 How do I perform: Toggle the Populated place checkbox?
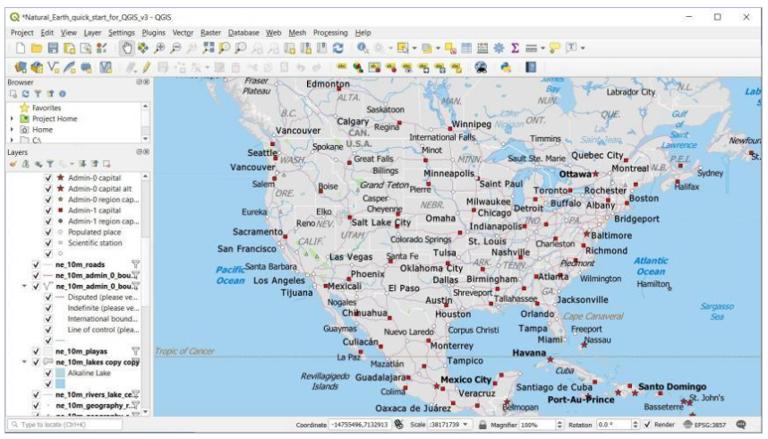[48, 232]
